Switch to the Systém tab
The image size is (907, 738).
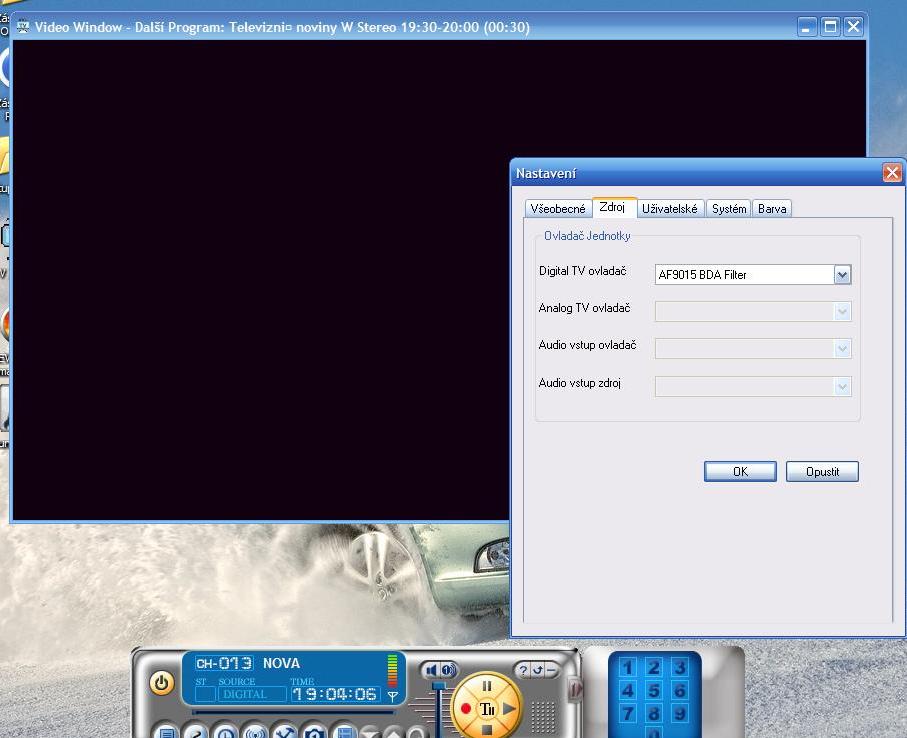(729, 209)
